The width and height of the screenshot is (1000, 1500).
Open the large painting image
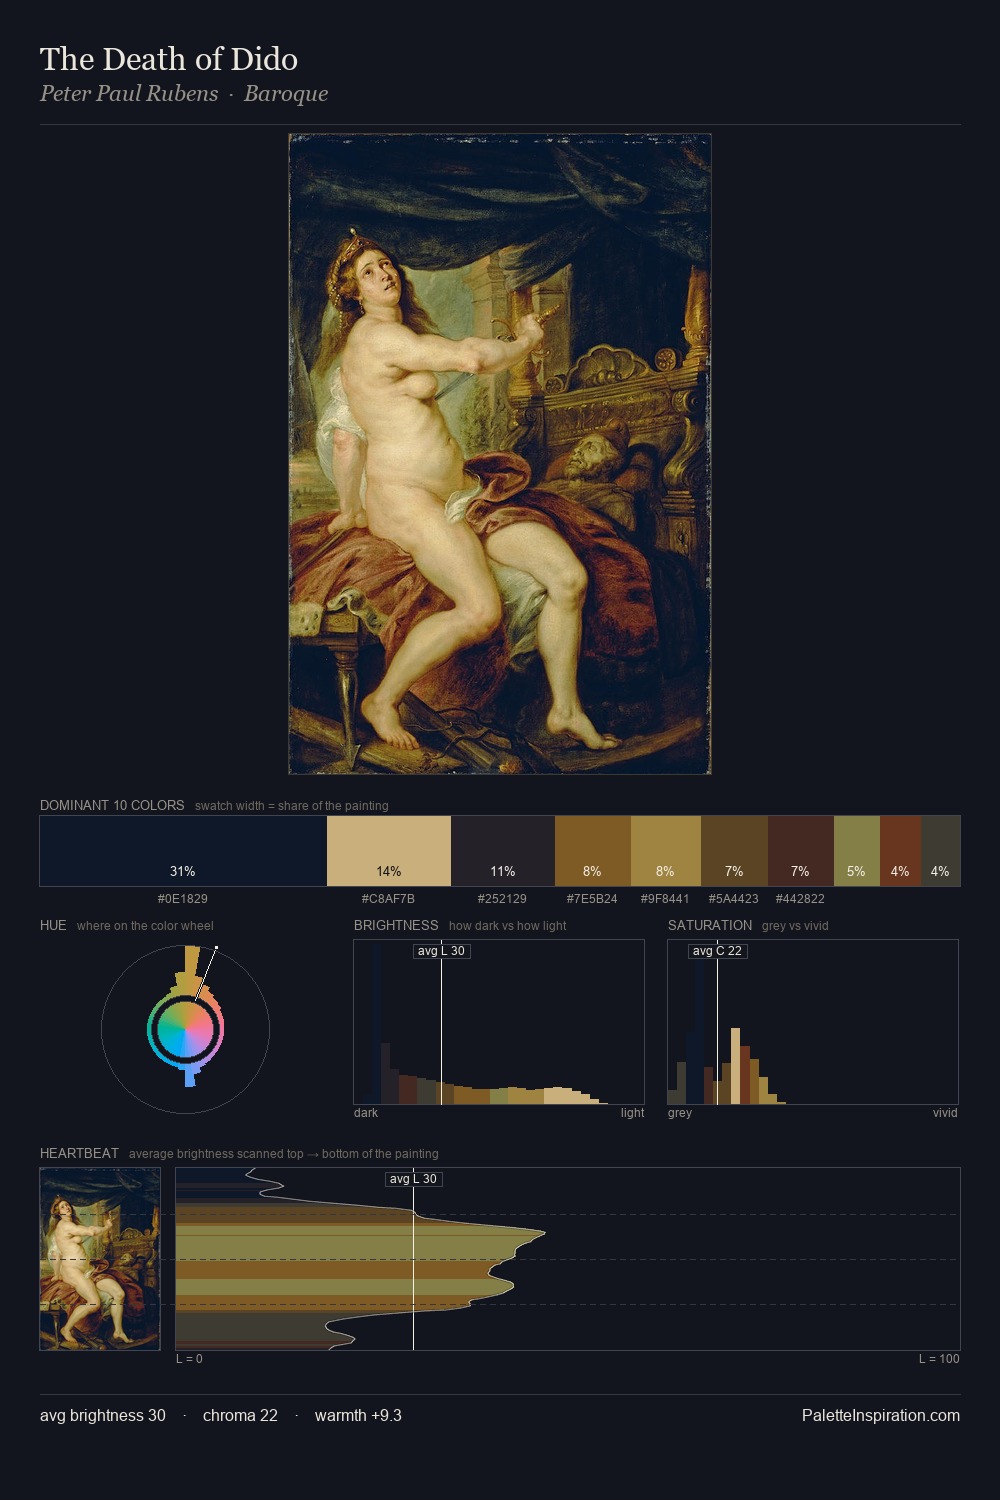(x=500, y=454)
